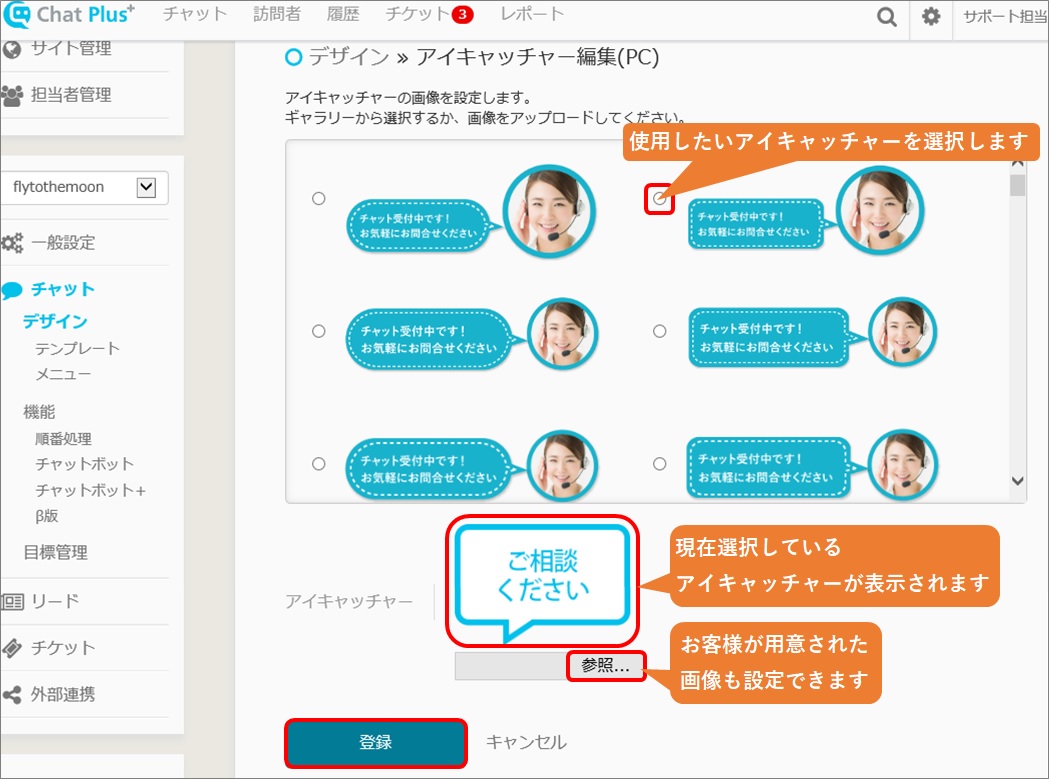Open the 履歴 tab
This screenshot has height=779, width=1049.
coord(343,14)
